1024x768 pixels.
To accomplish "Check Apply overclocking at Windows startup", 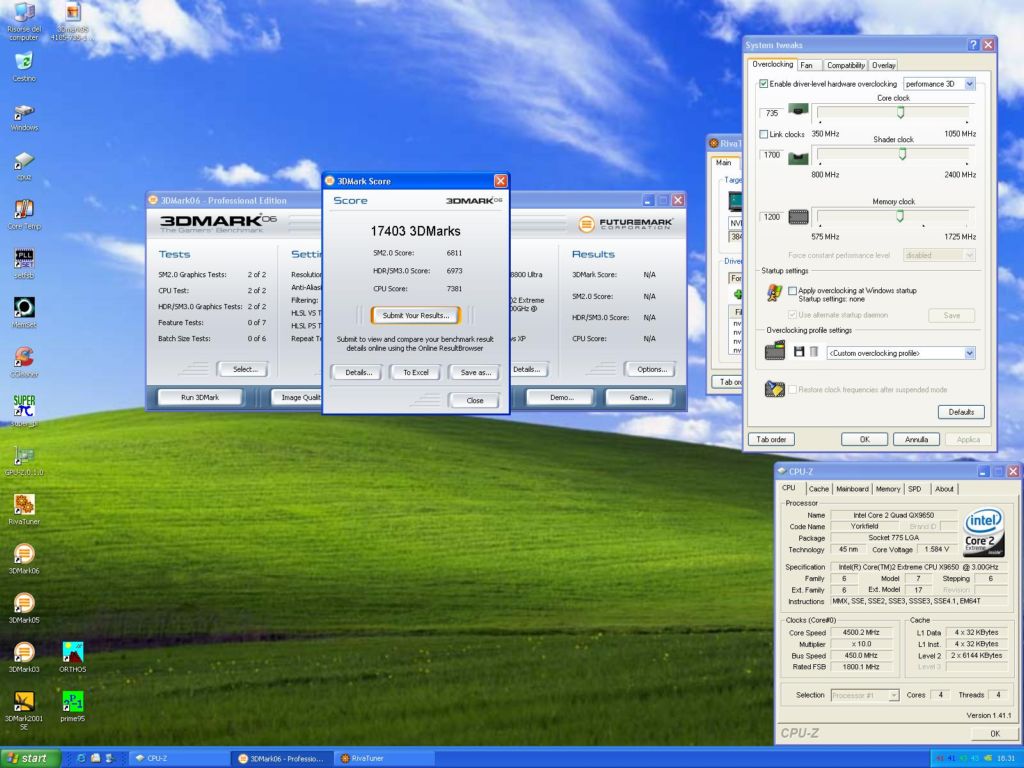I will 792,291.
